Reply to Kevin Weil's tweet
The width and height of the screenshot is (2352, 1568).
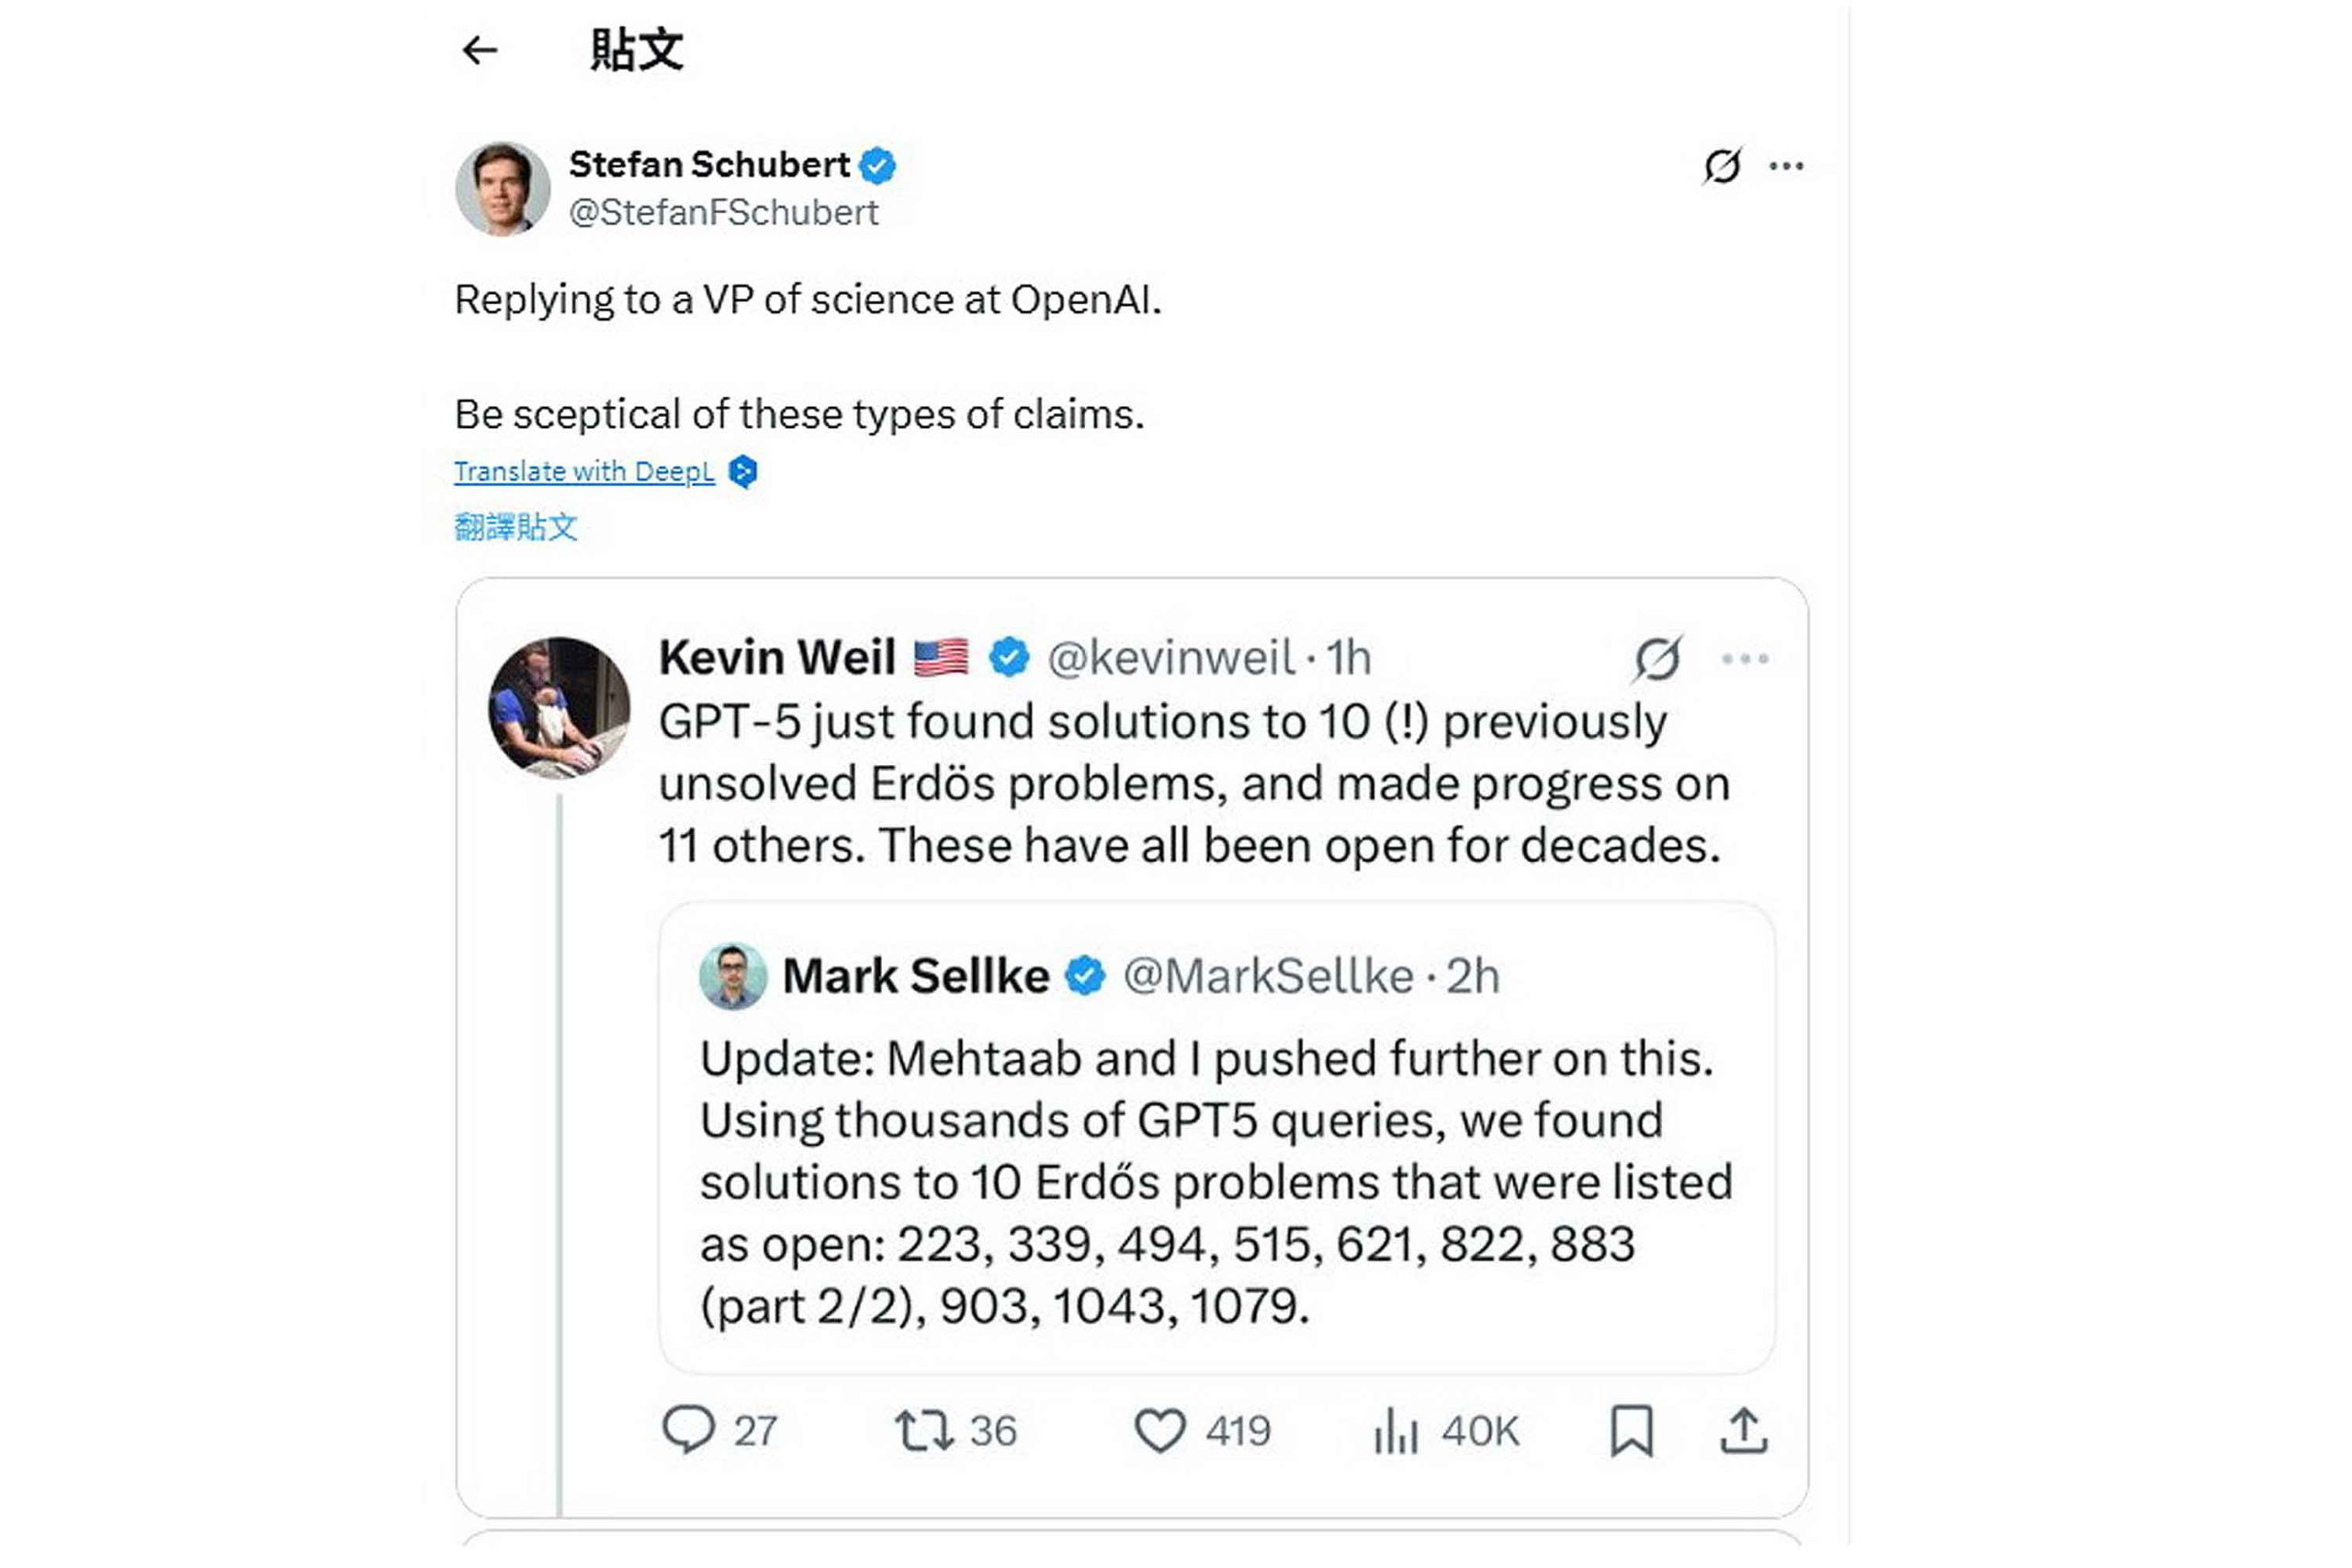tap(688, 1430)
